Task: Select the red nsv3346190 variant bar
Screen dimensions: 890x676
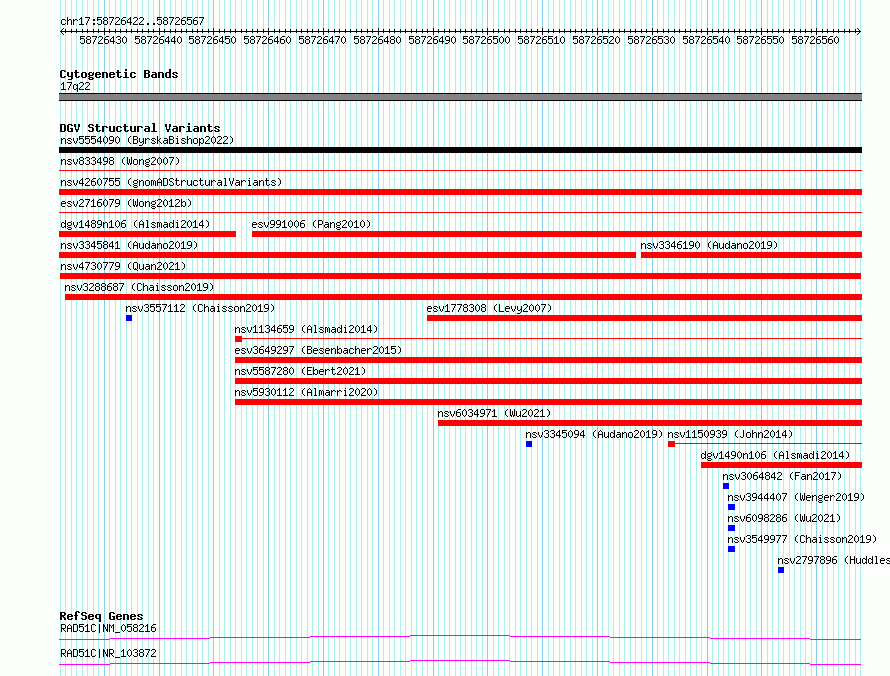Action: 752,255
